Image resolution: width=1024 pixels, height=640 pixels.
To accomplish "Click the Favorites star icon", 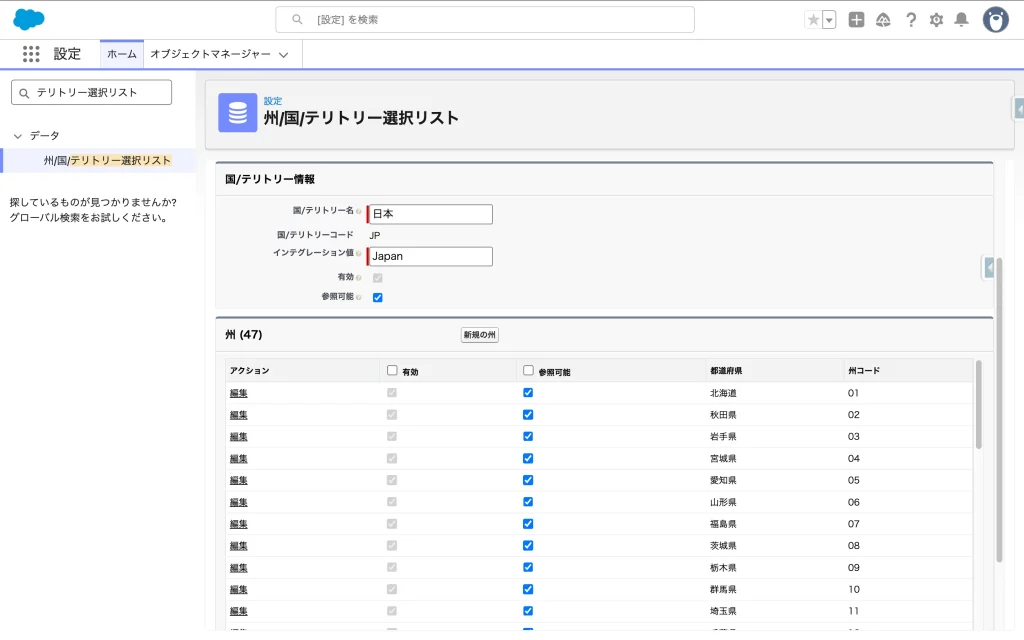I will point(813,20).
